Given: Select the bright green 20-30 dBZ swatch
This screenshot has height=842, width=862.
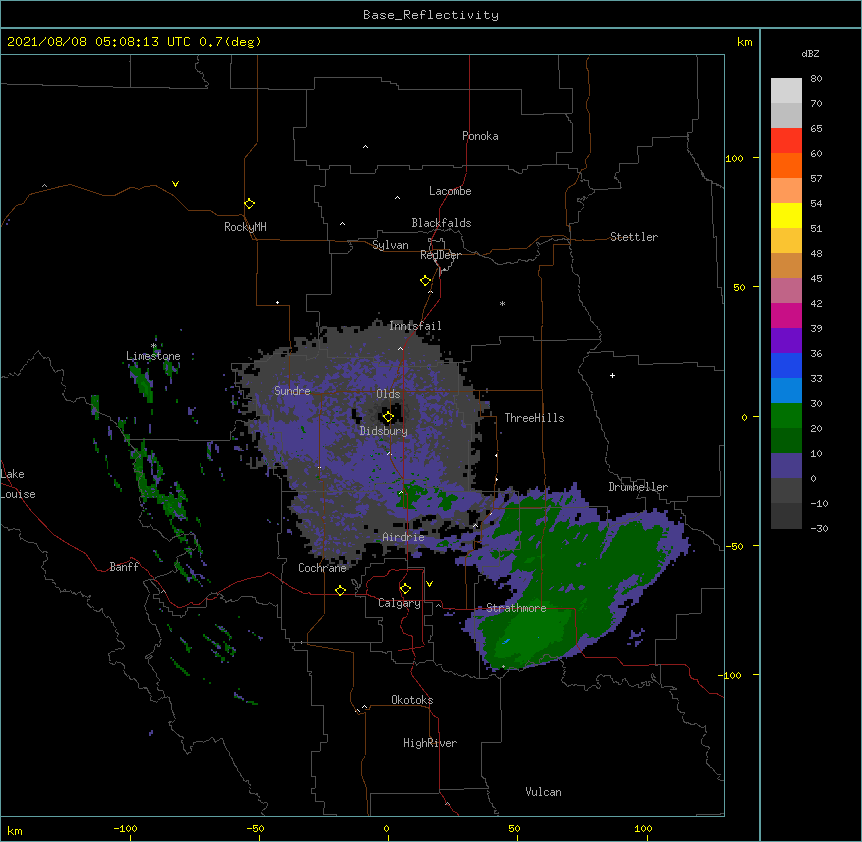Looking at the screenshot, I should [x=786, y=416].
